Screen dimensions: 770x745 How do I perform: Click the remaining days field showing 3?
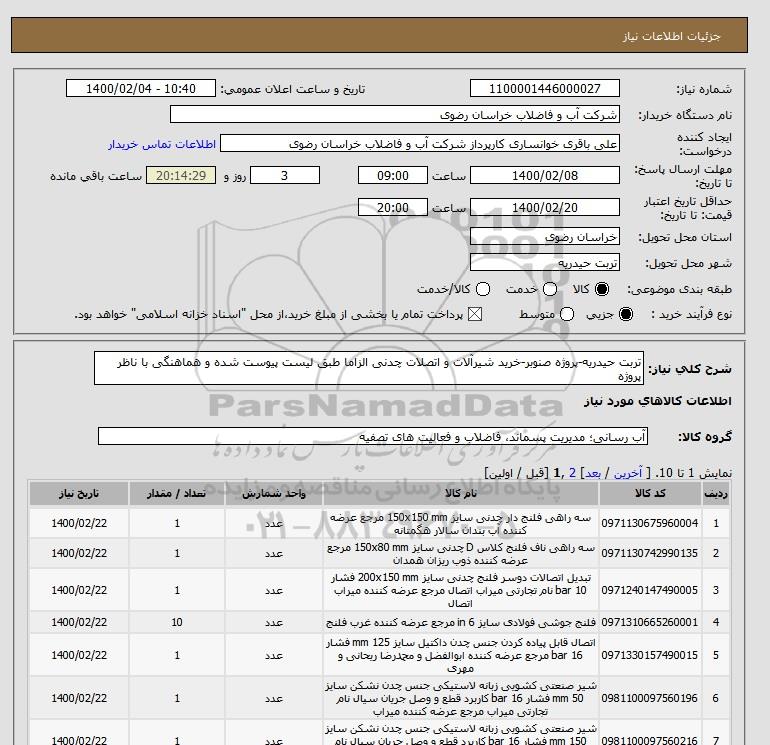(285, 175)
